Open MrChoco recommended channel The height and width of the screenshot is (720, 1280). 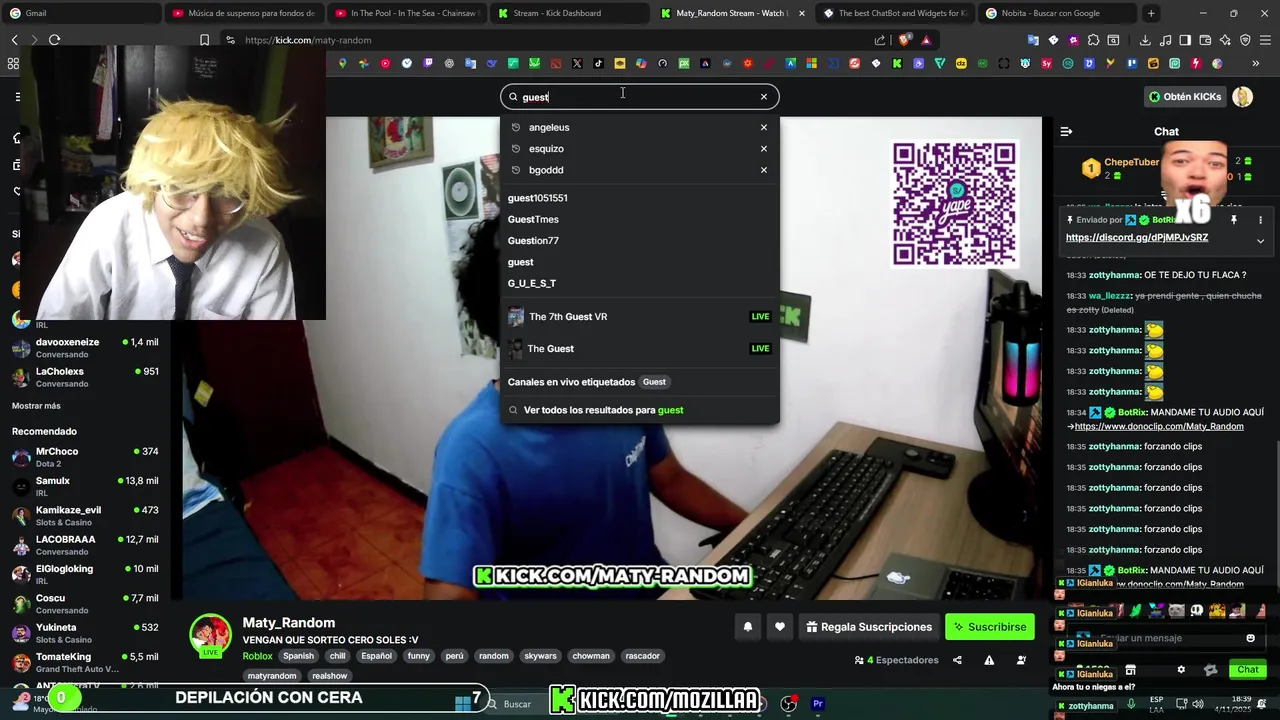[85, 457]
